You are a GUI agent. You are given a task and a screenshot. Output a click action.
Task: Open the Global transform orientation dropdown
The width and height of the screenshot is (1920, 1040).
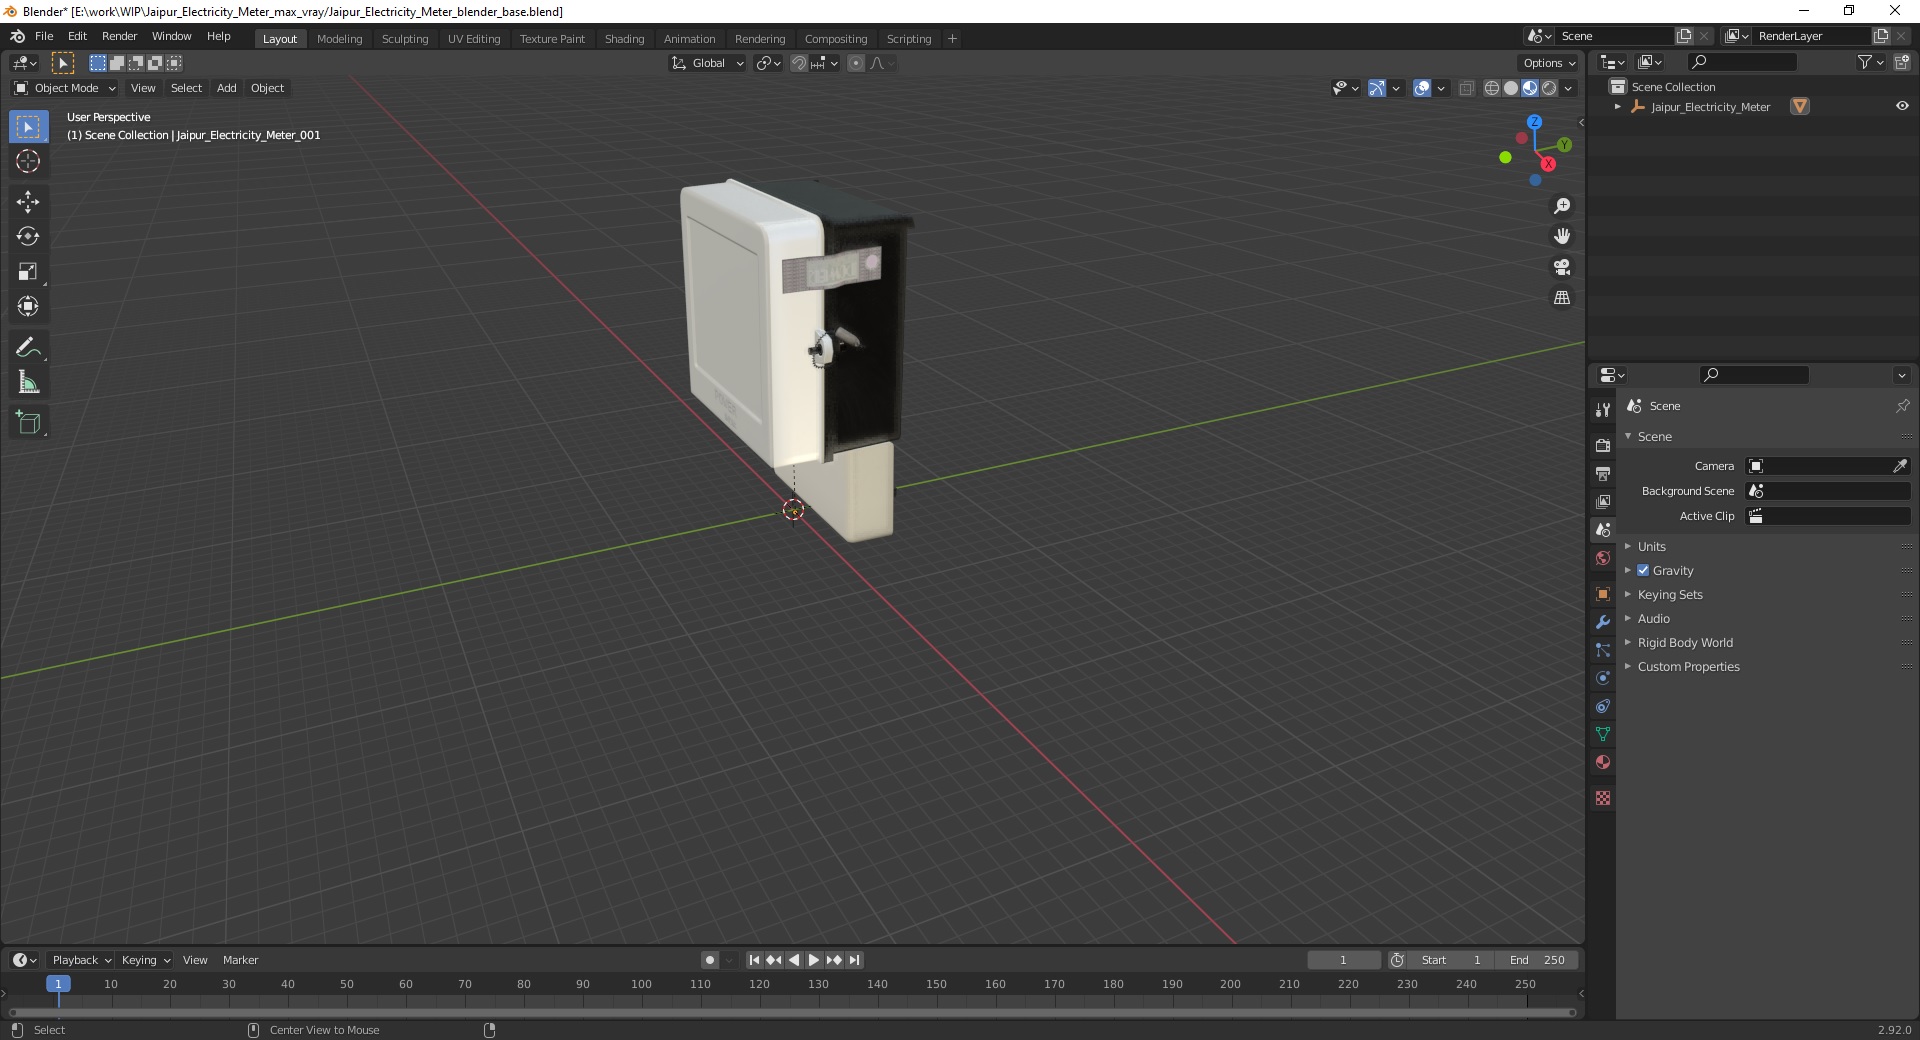[x=707, y=63]
